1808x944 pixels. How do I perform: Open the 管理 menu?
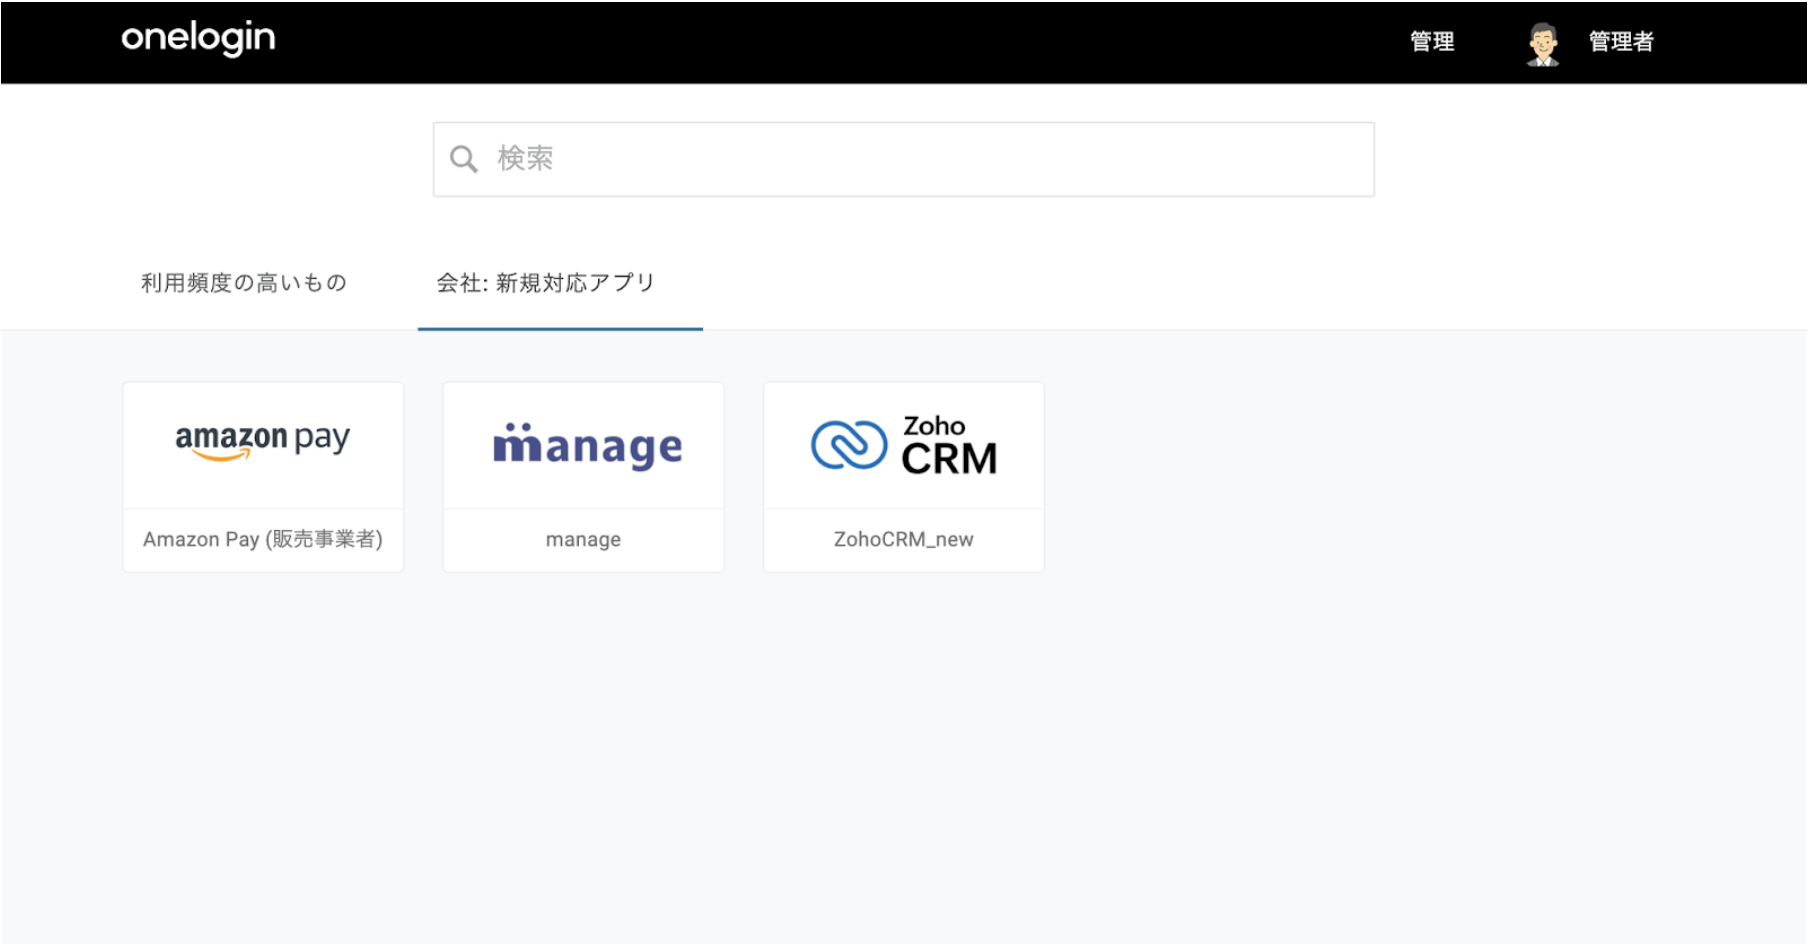[1432, 41]
